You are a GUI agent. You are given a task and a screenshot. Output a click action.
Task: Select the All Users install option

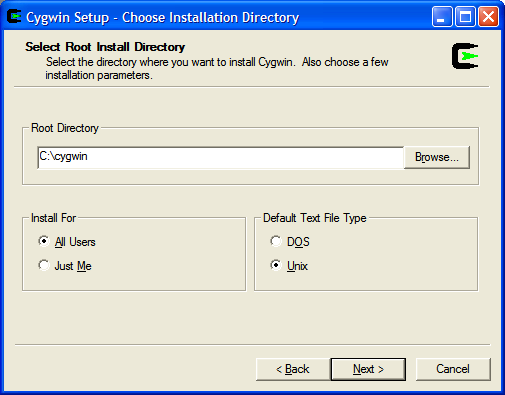click(67, 241)
